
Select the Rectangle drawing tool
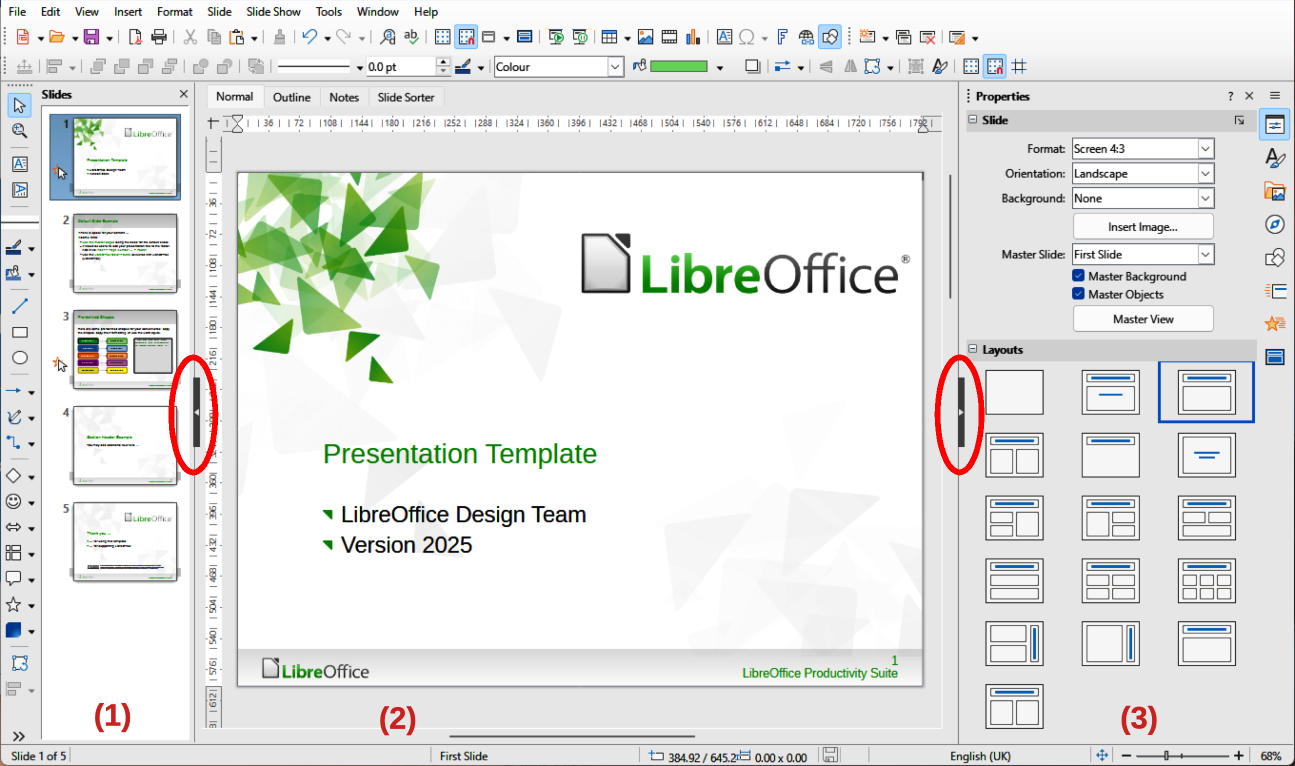(19, 332)
